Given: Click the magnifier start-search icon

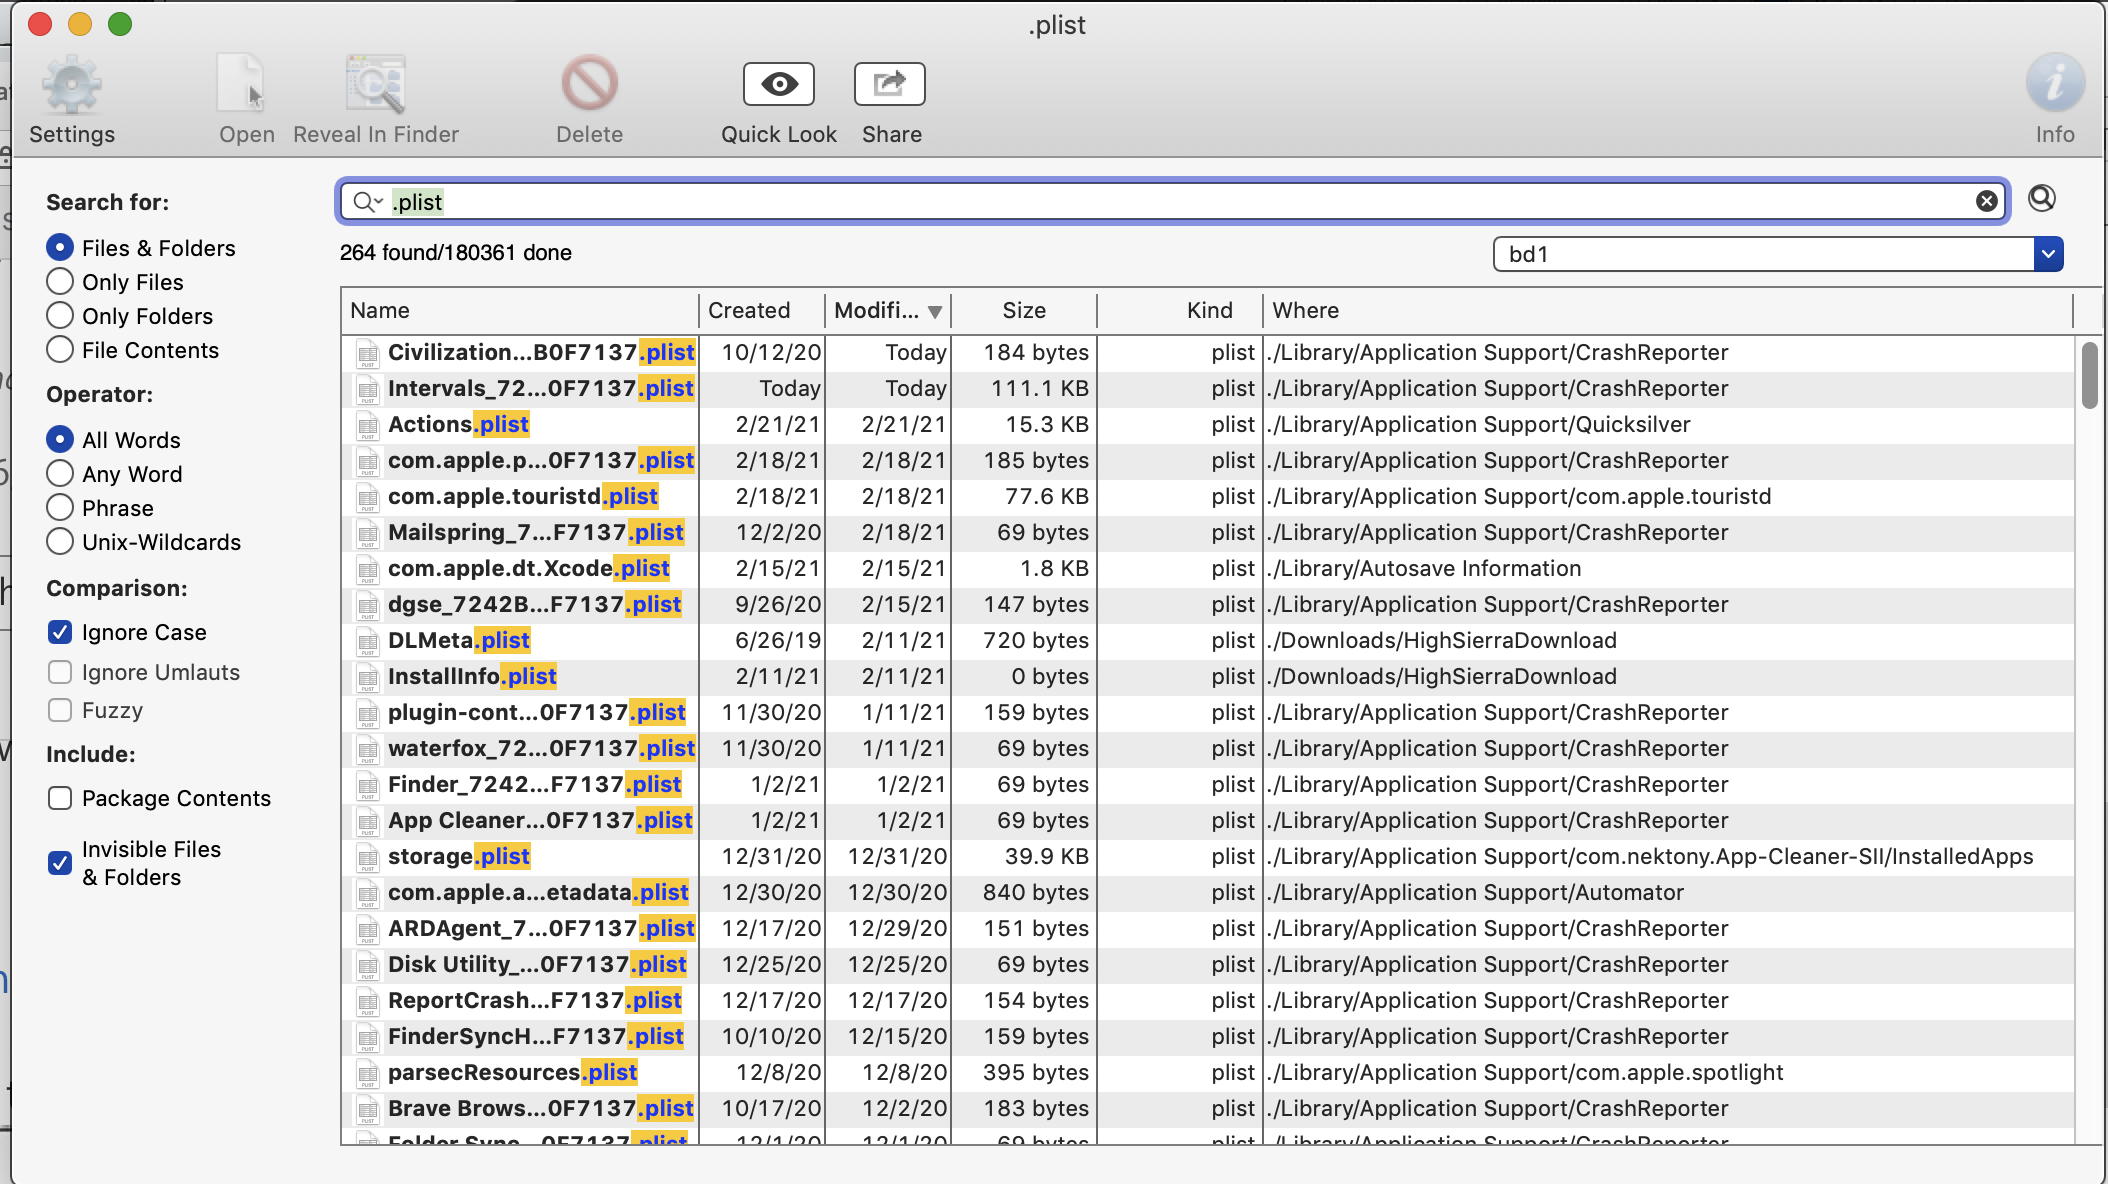Looking at the screenshot, I should [2041, 199].
